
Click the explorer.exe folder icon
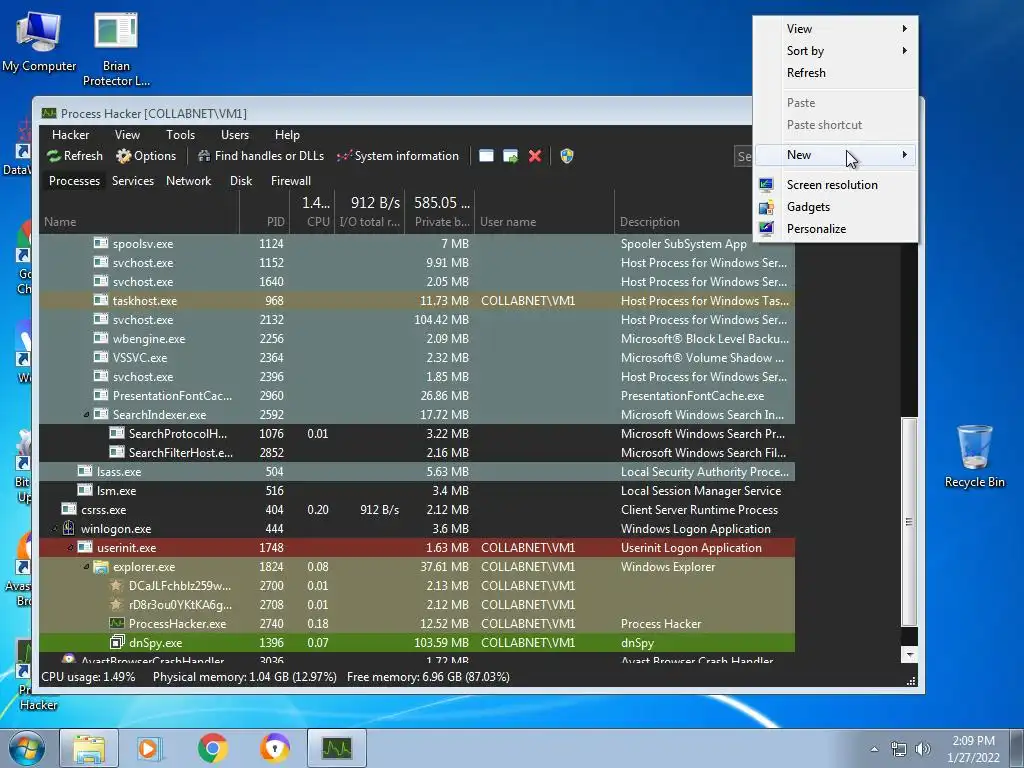pyautogui.click(x=101, y=567)
